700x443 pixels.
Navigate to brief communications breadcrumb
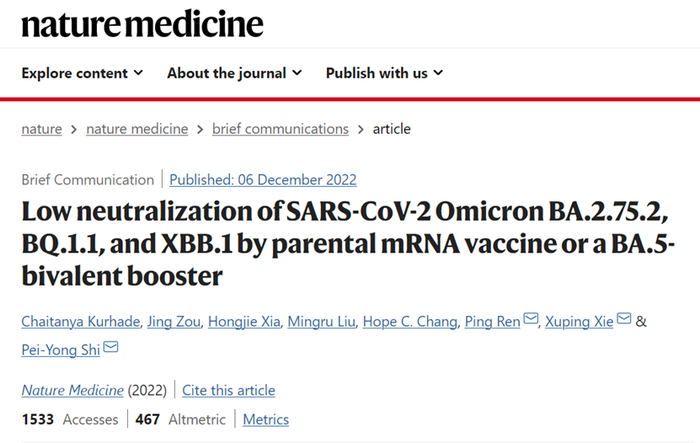[x=280, y=129]
